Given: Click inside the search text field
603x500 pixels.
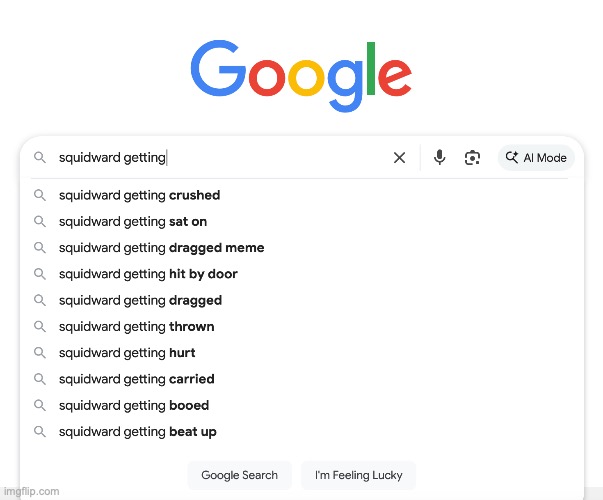Looking at the screenshot, I should coord(221,157).
